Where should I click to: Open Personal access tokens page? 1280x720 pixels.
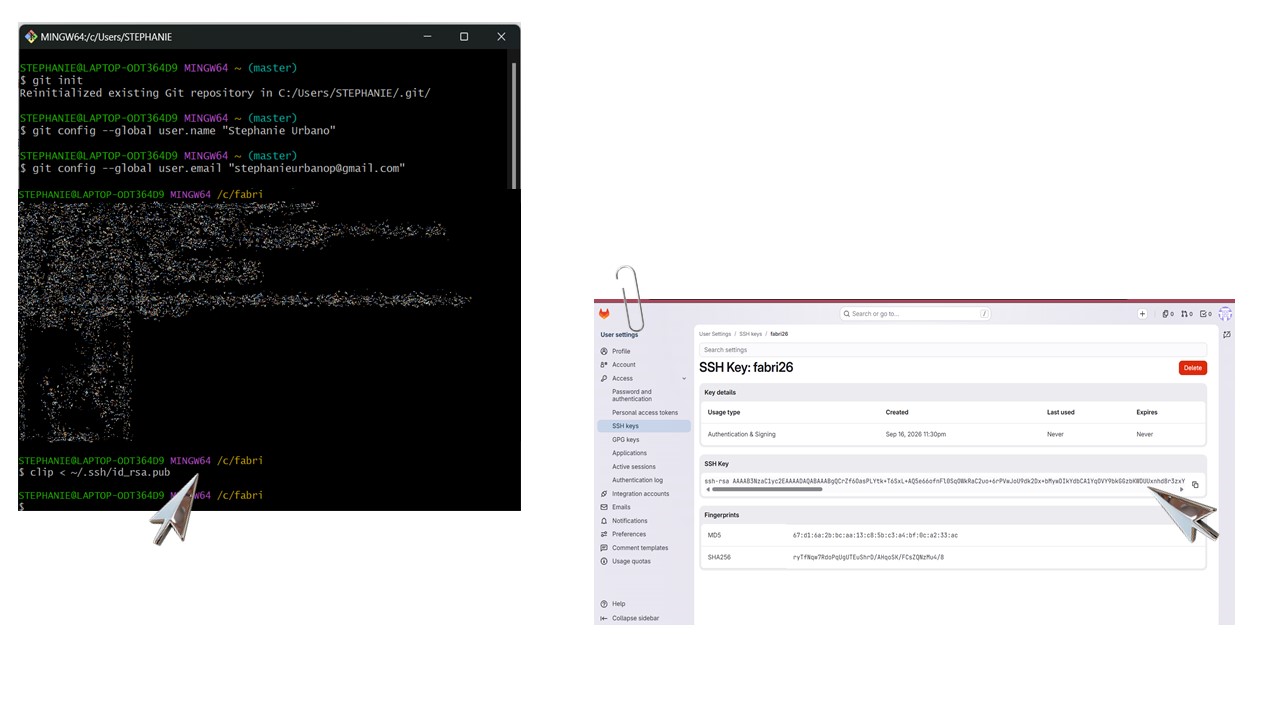tap(645, 413)
